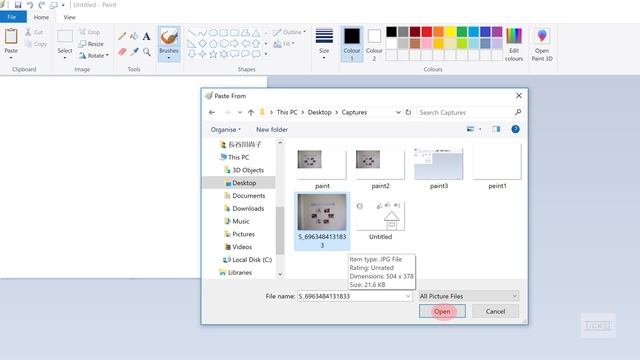Open the All Picture Files type dropdown

(469, 296)
